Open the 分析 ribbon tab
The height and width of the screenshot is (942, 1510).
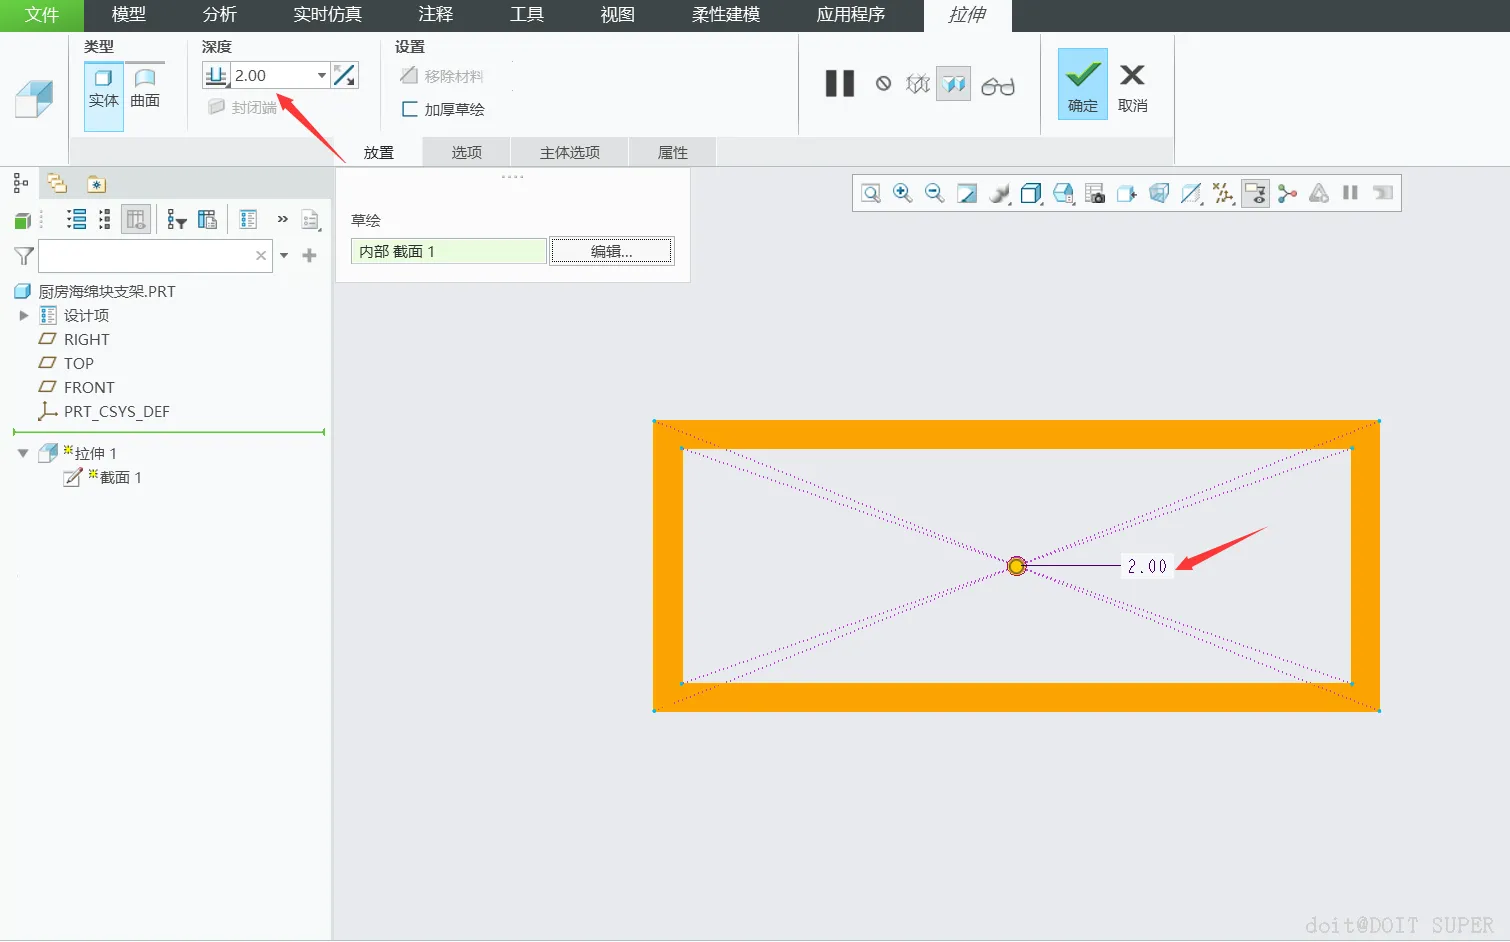(x=220, y=15)
